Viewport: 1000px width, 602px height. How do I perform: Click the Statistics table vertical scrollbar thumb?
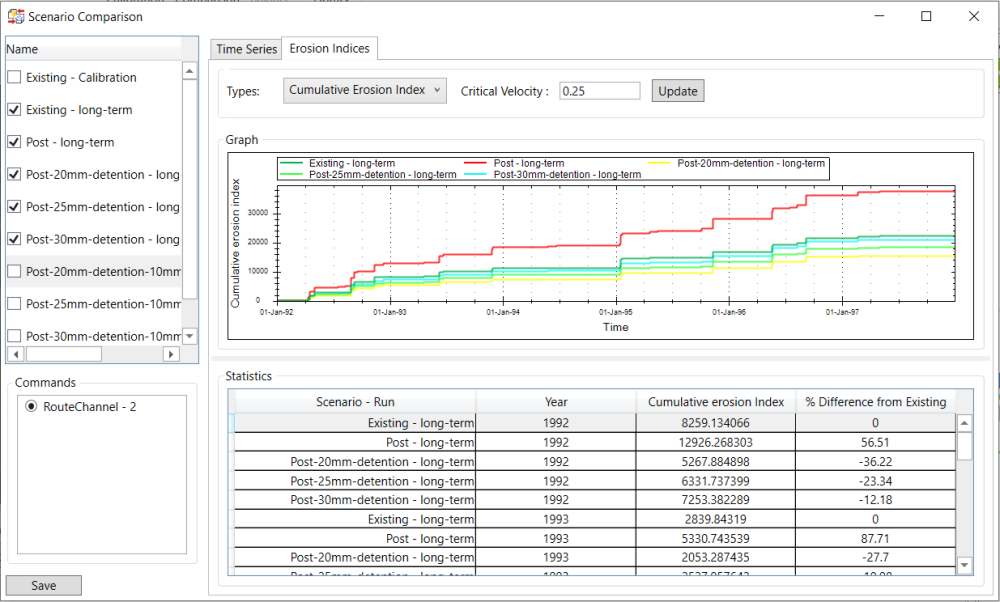click(964, 445)
